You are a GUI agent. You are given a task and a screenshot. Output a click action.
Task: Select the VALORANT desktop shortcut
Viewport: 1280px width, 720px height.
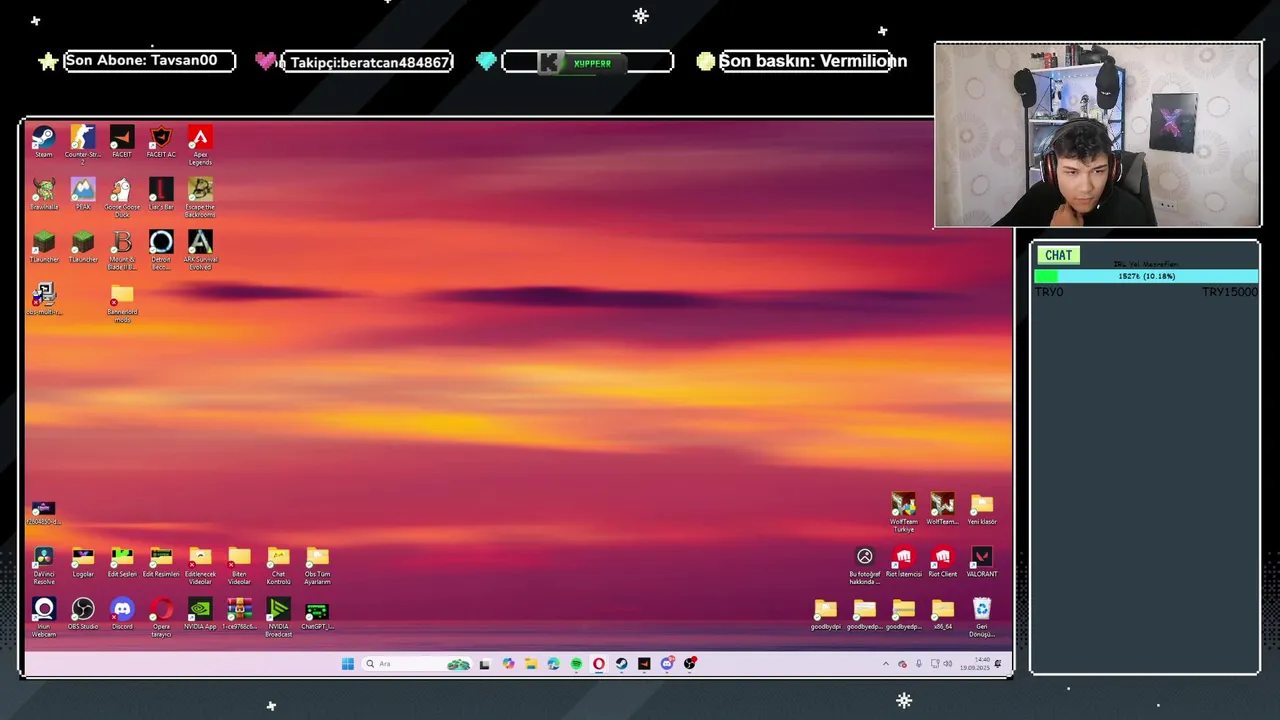click(982, 562)
